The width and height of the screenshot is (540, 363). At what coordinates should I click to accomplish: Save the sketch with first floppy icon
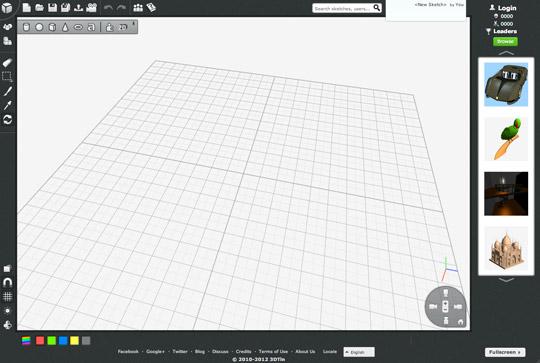point(52,7)
